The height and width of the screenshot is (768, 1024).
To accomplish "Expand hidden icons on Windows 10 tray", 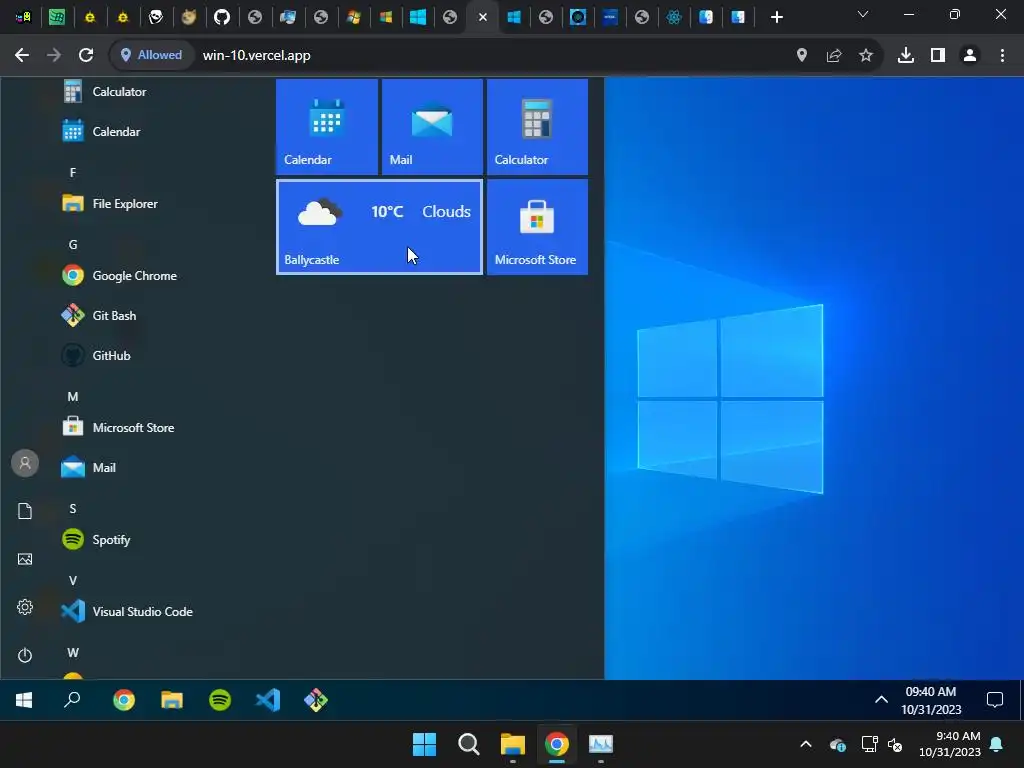I will pyautogui.click(x=881, y=700).
